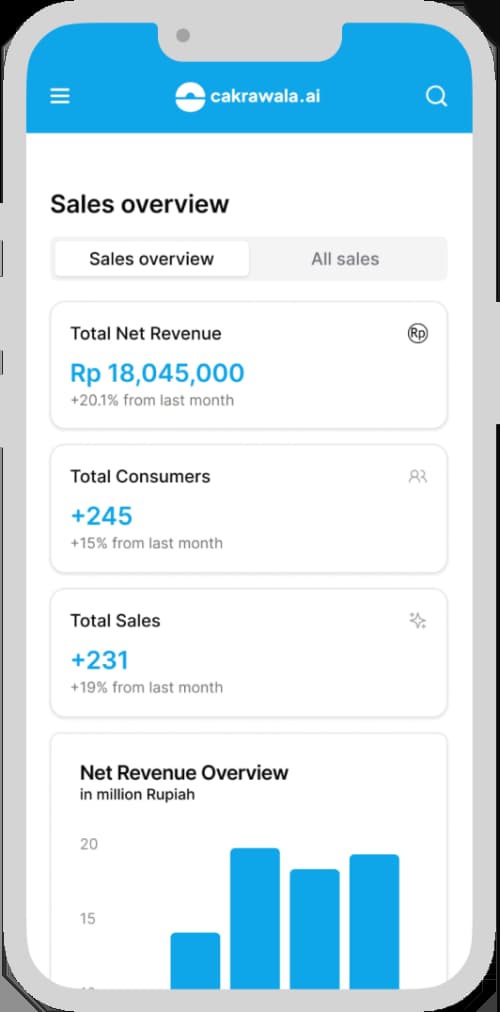Click the Net Revenue Overview heading
Screen dimensions: 500x1012
click(184, 773)
